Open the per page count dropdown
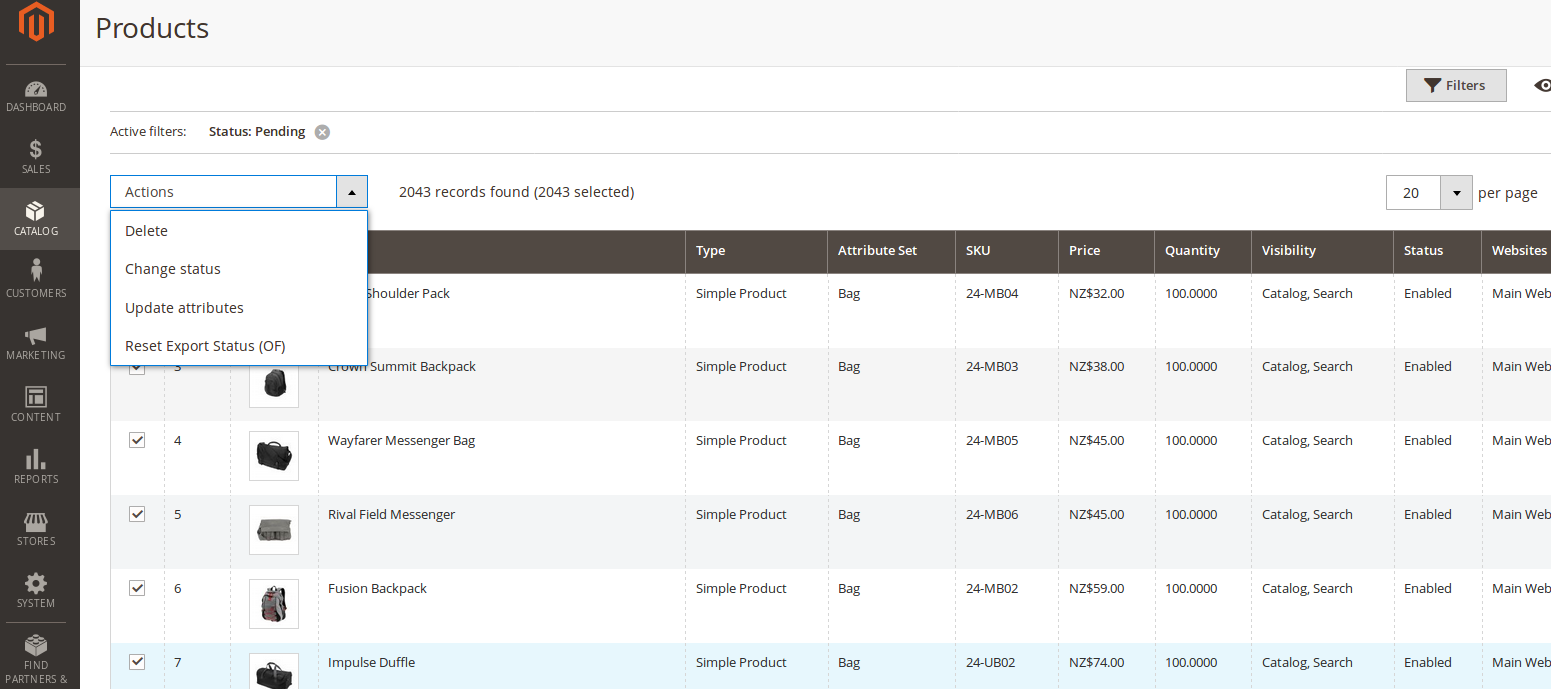Screen dimensions: 1551x689 tap(1456, 192)
